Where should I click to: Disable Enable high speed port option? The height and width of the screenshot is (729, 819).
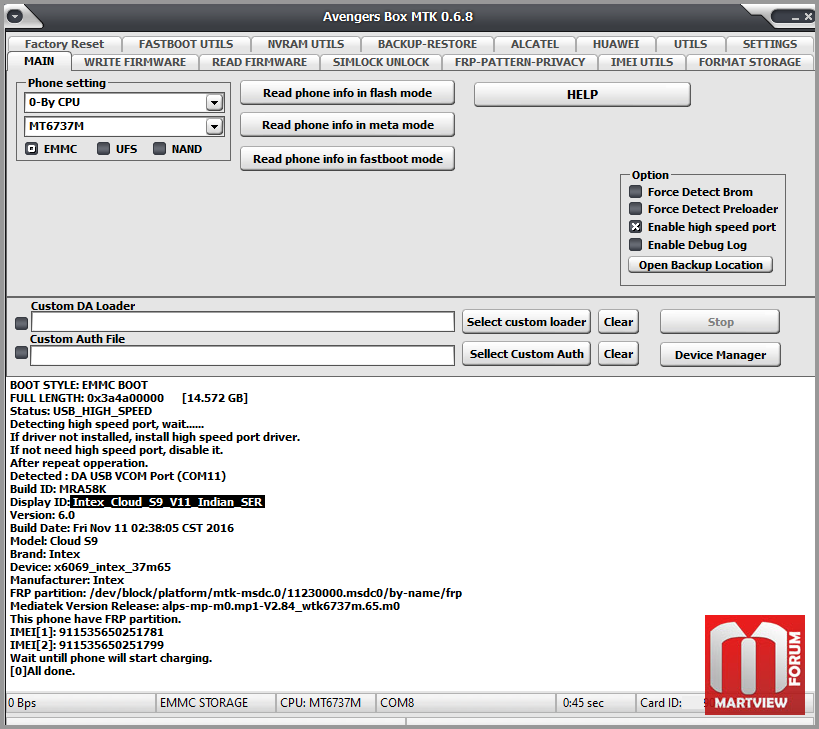pos(635,227)
